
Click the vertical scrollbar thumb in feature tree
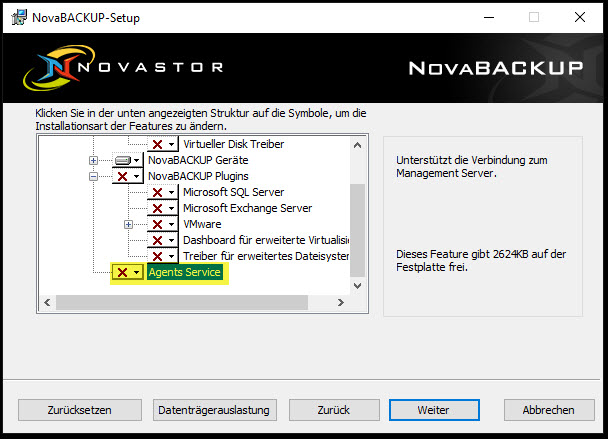(x=358, y=230)
